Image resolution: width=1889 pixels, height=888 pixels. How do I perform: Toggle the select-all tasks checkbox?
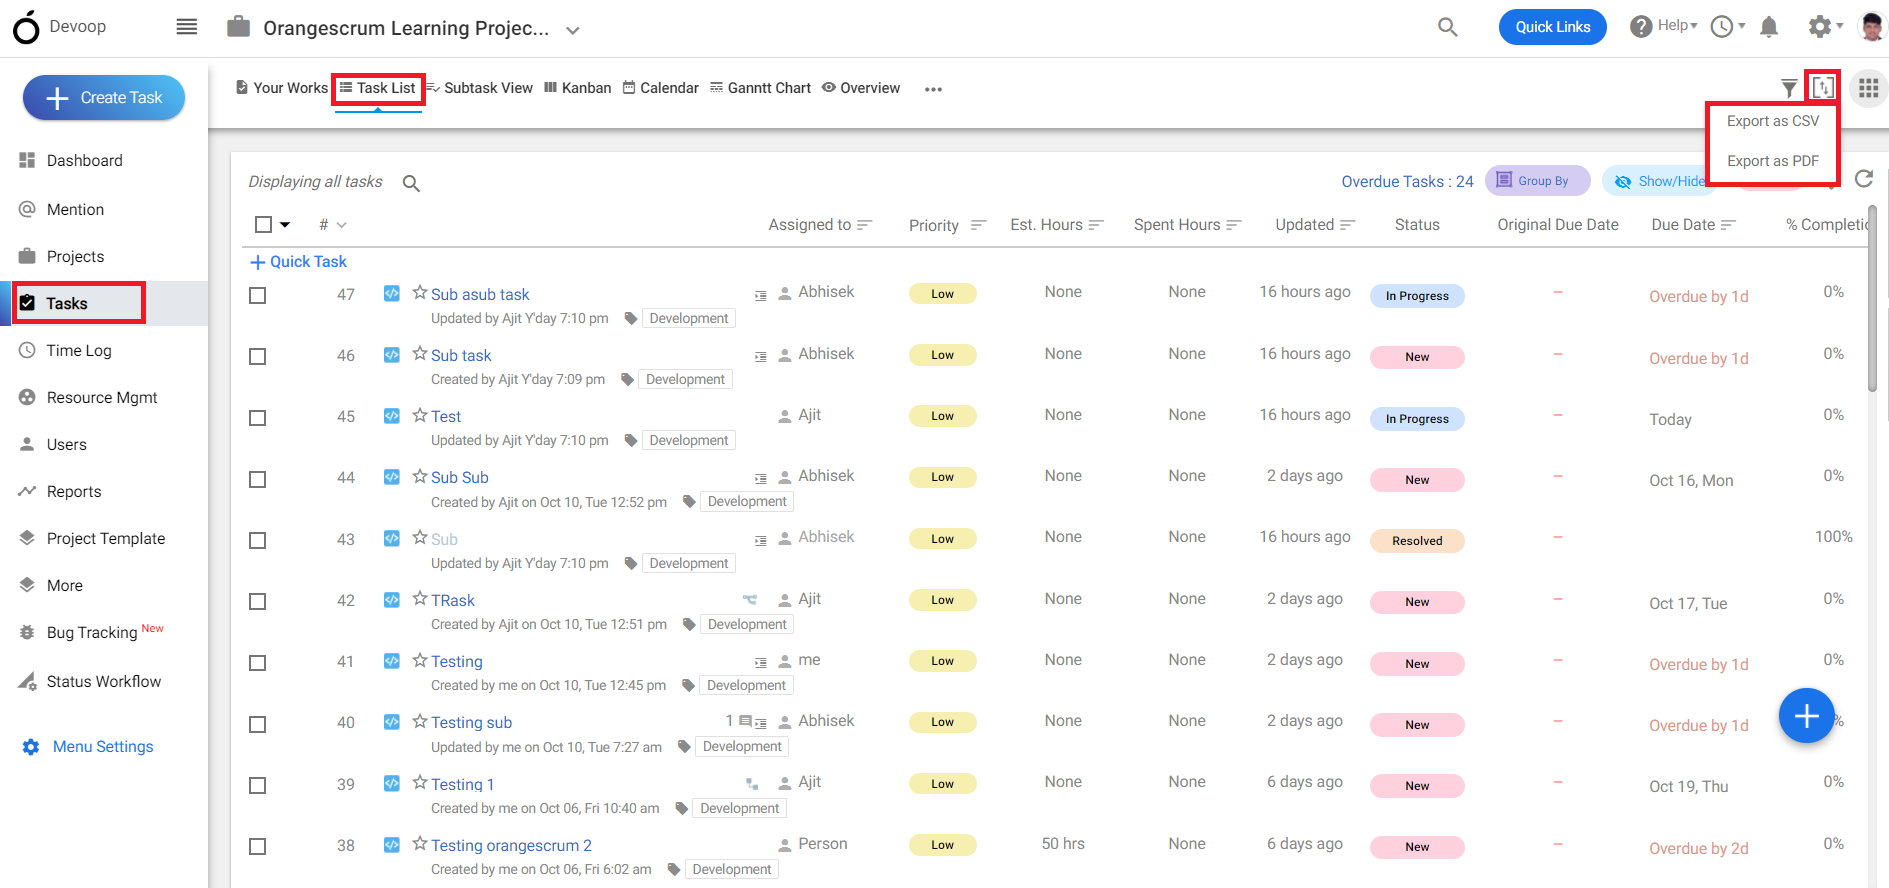pos(263,225)
